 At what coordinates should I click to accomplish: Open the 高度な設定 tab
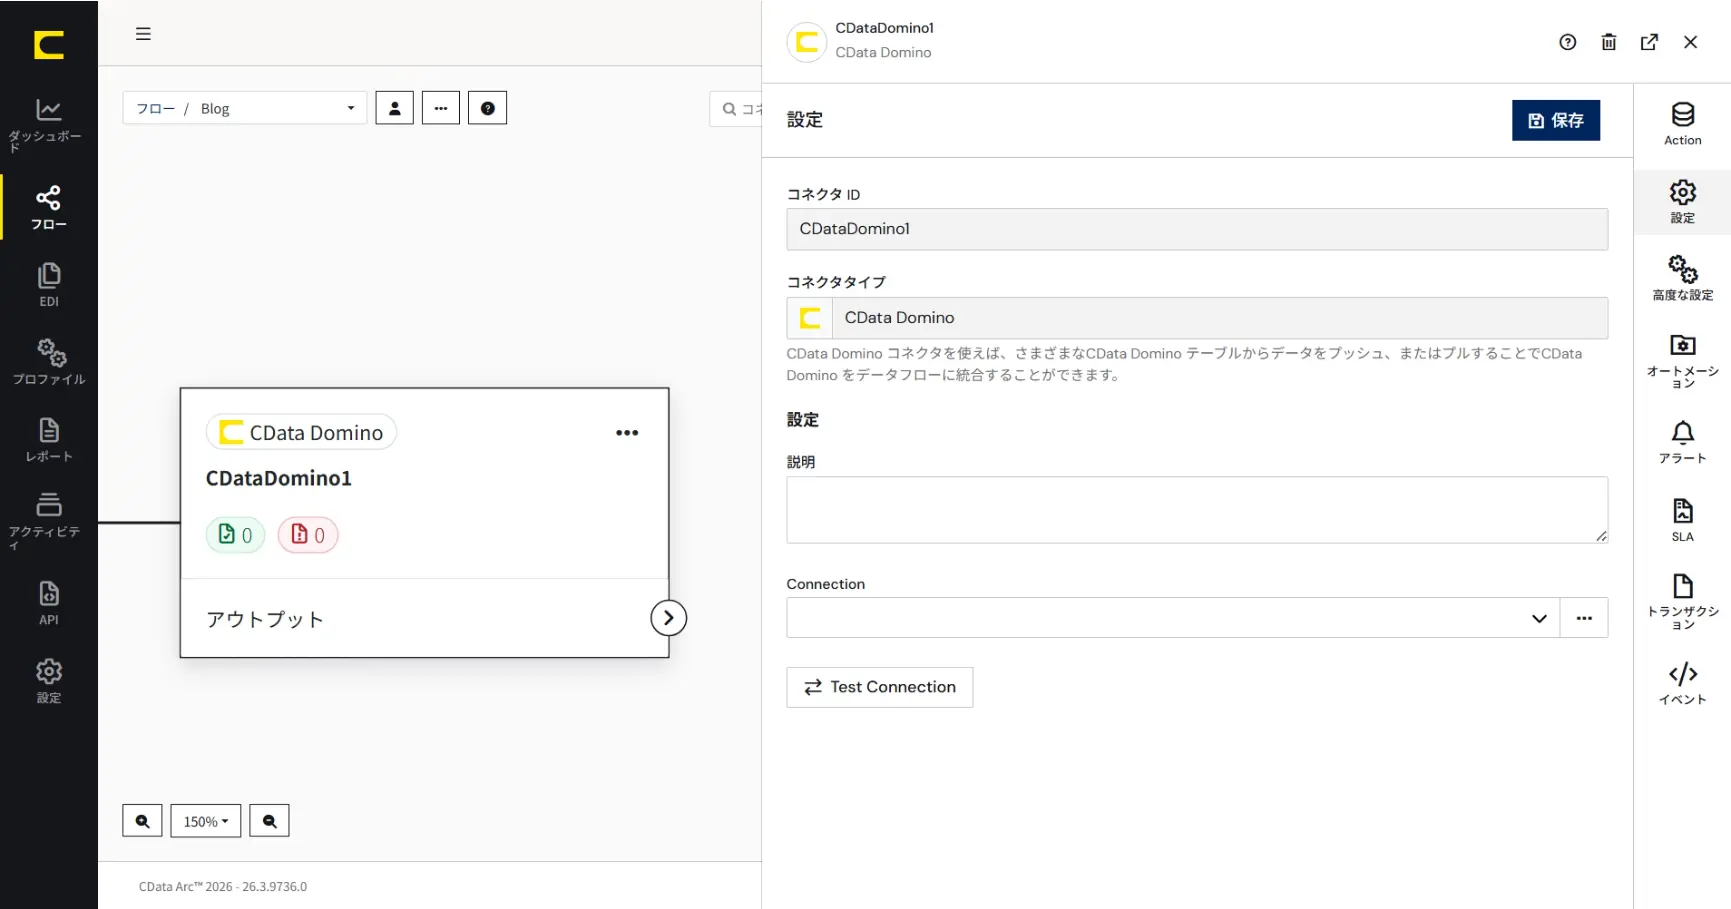[1682, 278]
